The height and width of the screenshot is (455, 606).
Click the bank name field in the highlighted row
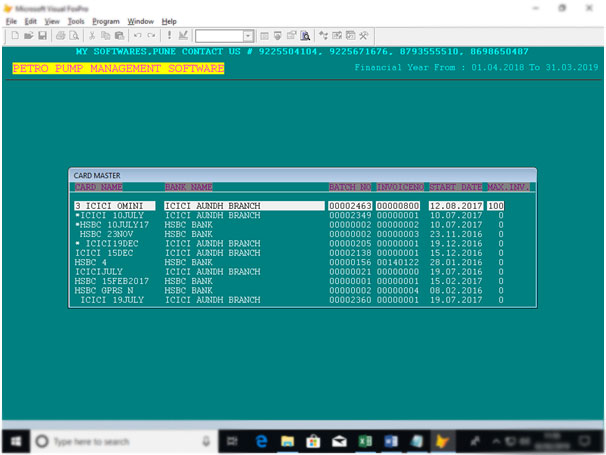coord(244,206)
